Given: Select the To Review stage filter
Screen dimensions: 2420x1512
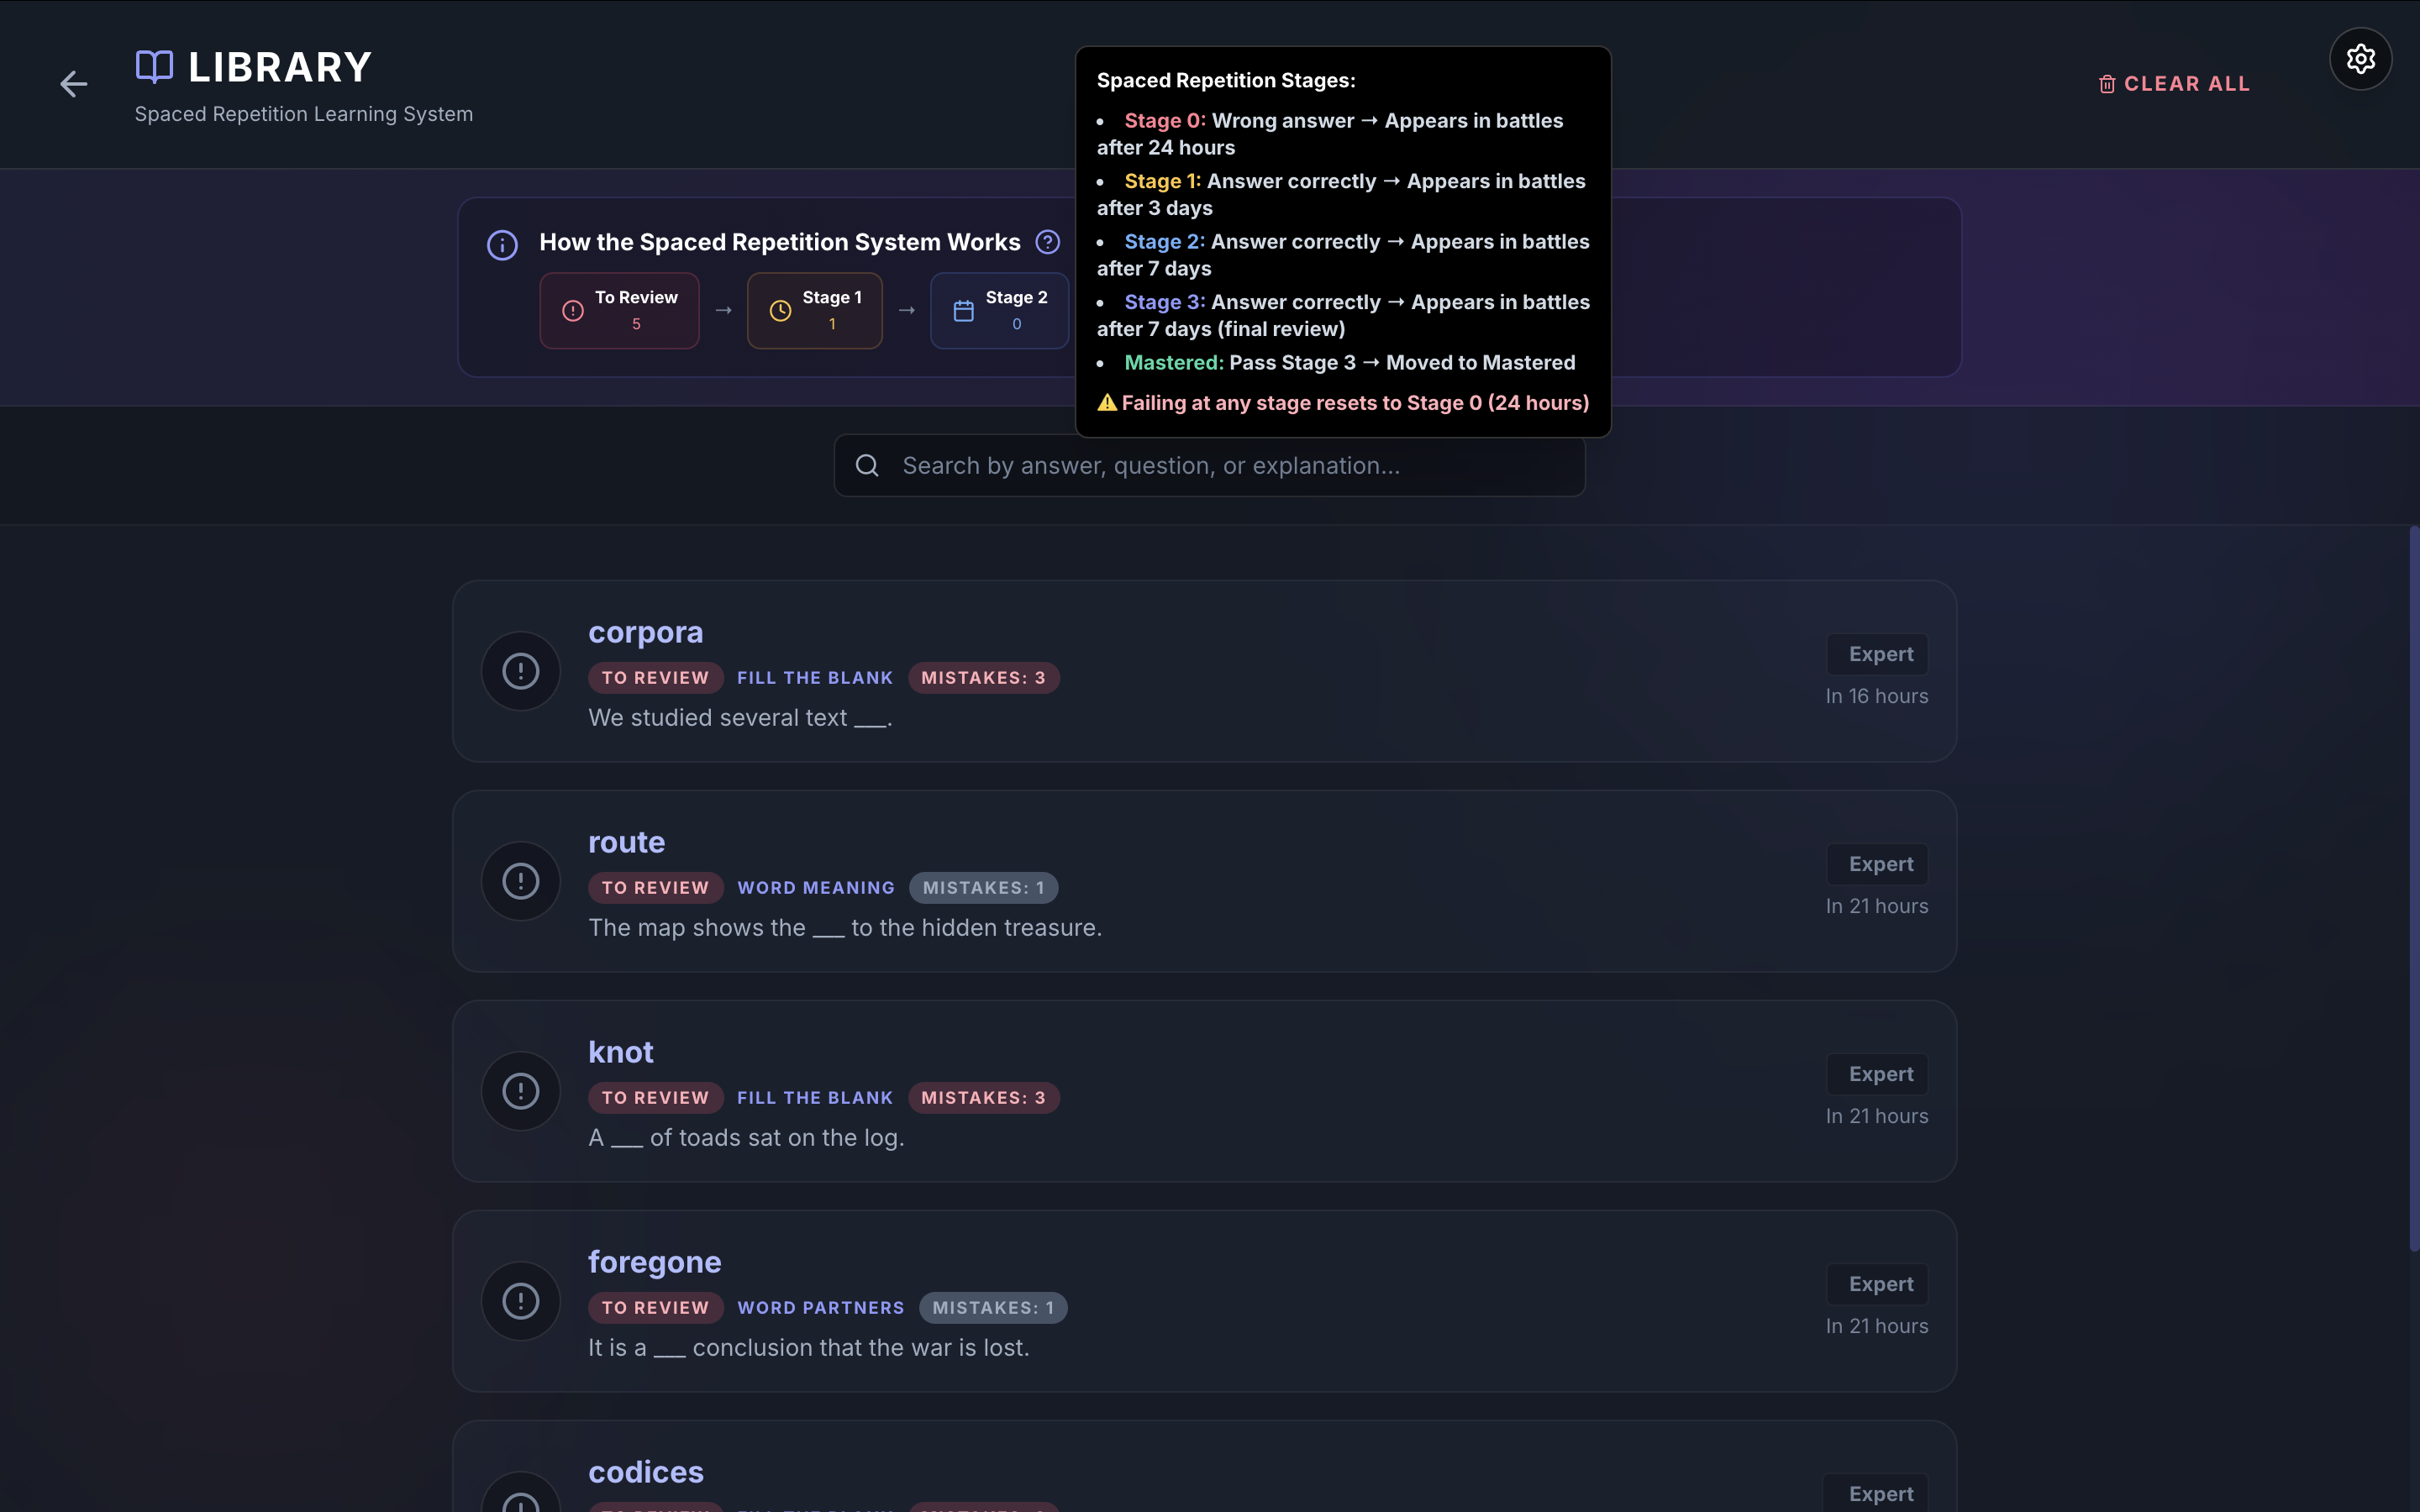Looking at the screenshot, I should 619,311.
